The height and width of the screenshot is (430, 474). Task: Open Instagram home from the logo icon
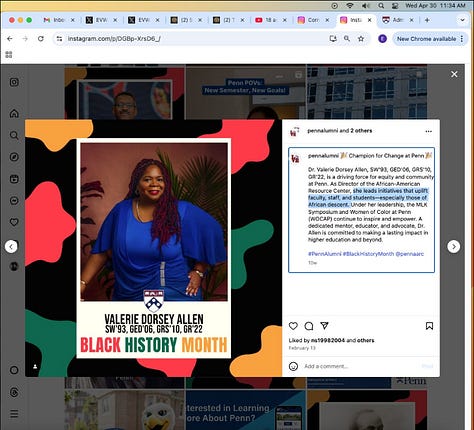click(x=14, y=82)
